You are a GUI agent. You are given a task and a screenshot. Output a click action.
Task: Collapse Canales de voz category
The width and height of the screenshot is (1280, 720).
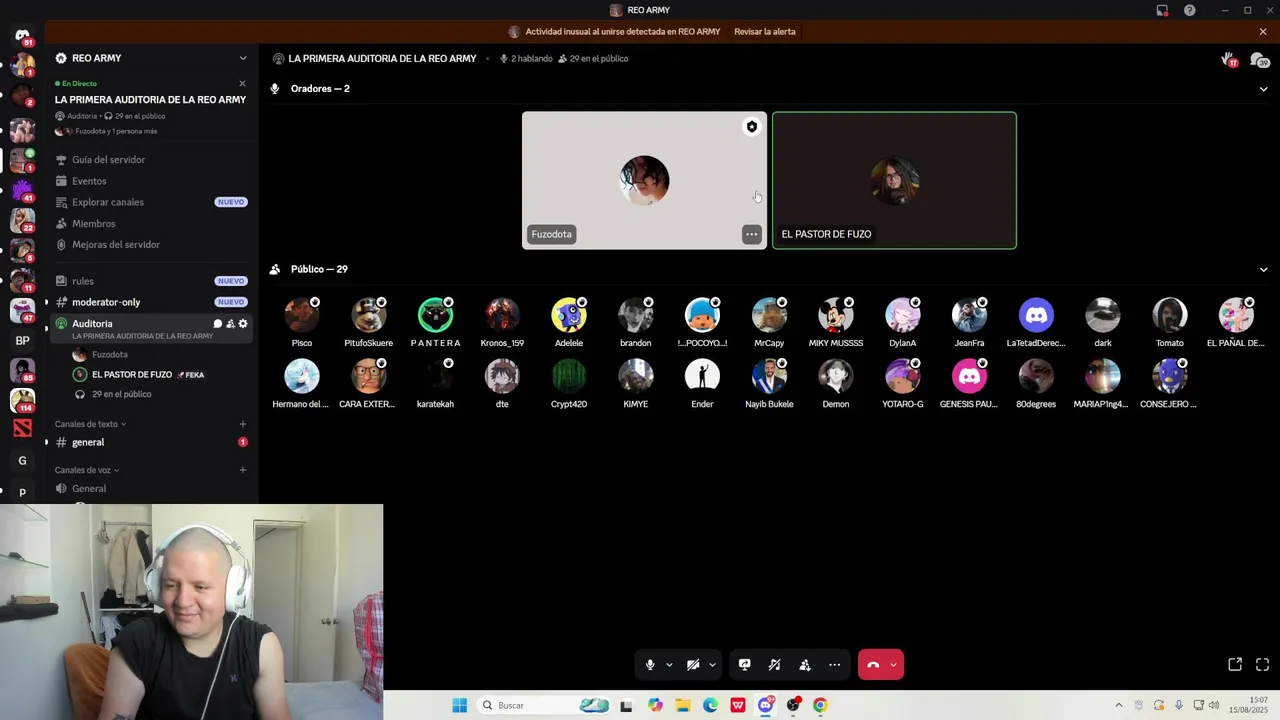pyautogui.click(x=86, y=470)
